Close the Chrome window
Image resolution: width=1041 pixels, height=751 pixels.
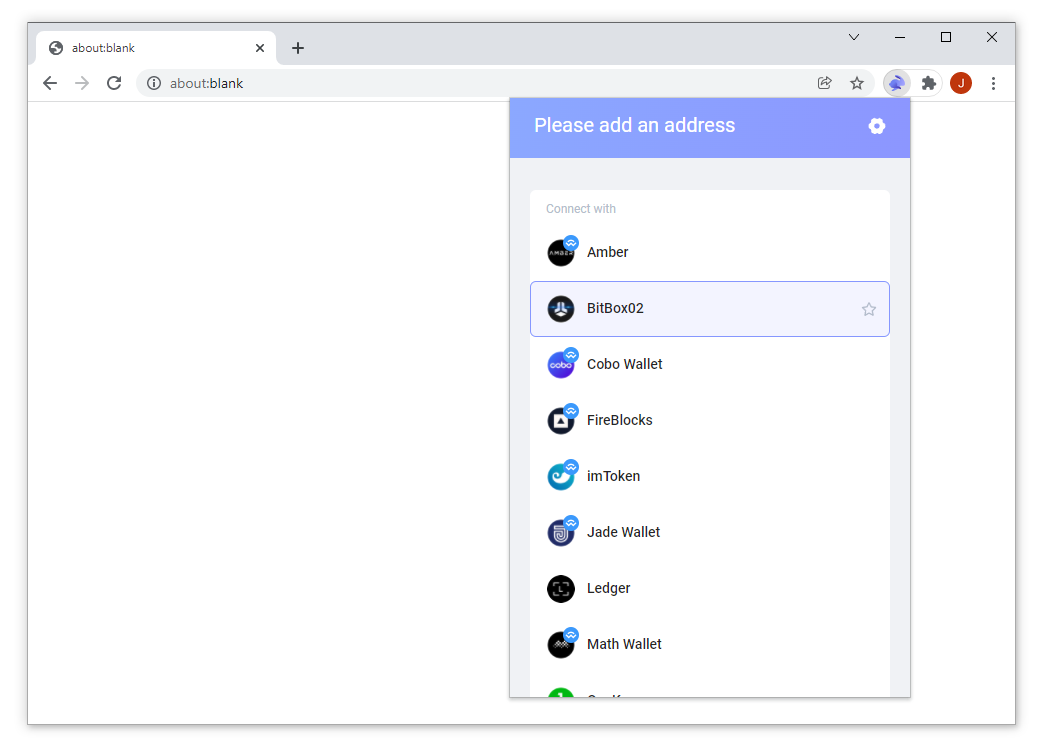point(991,37)
